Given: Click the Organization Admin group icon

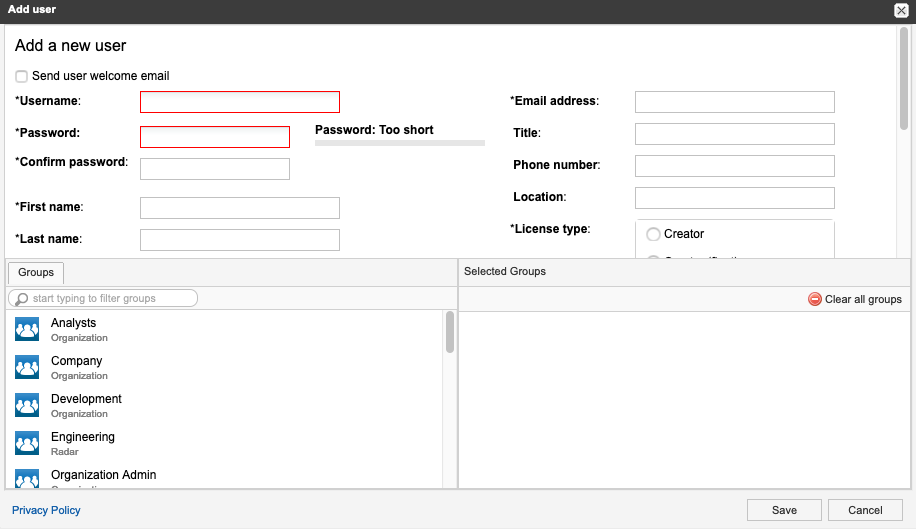Looking at the screenshot, I should 27,479.
